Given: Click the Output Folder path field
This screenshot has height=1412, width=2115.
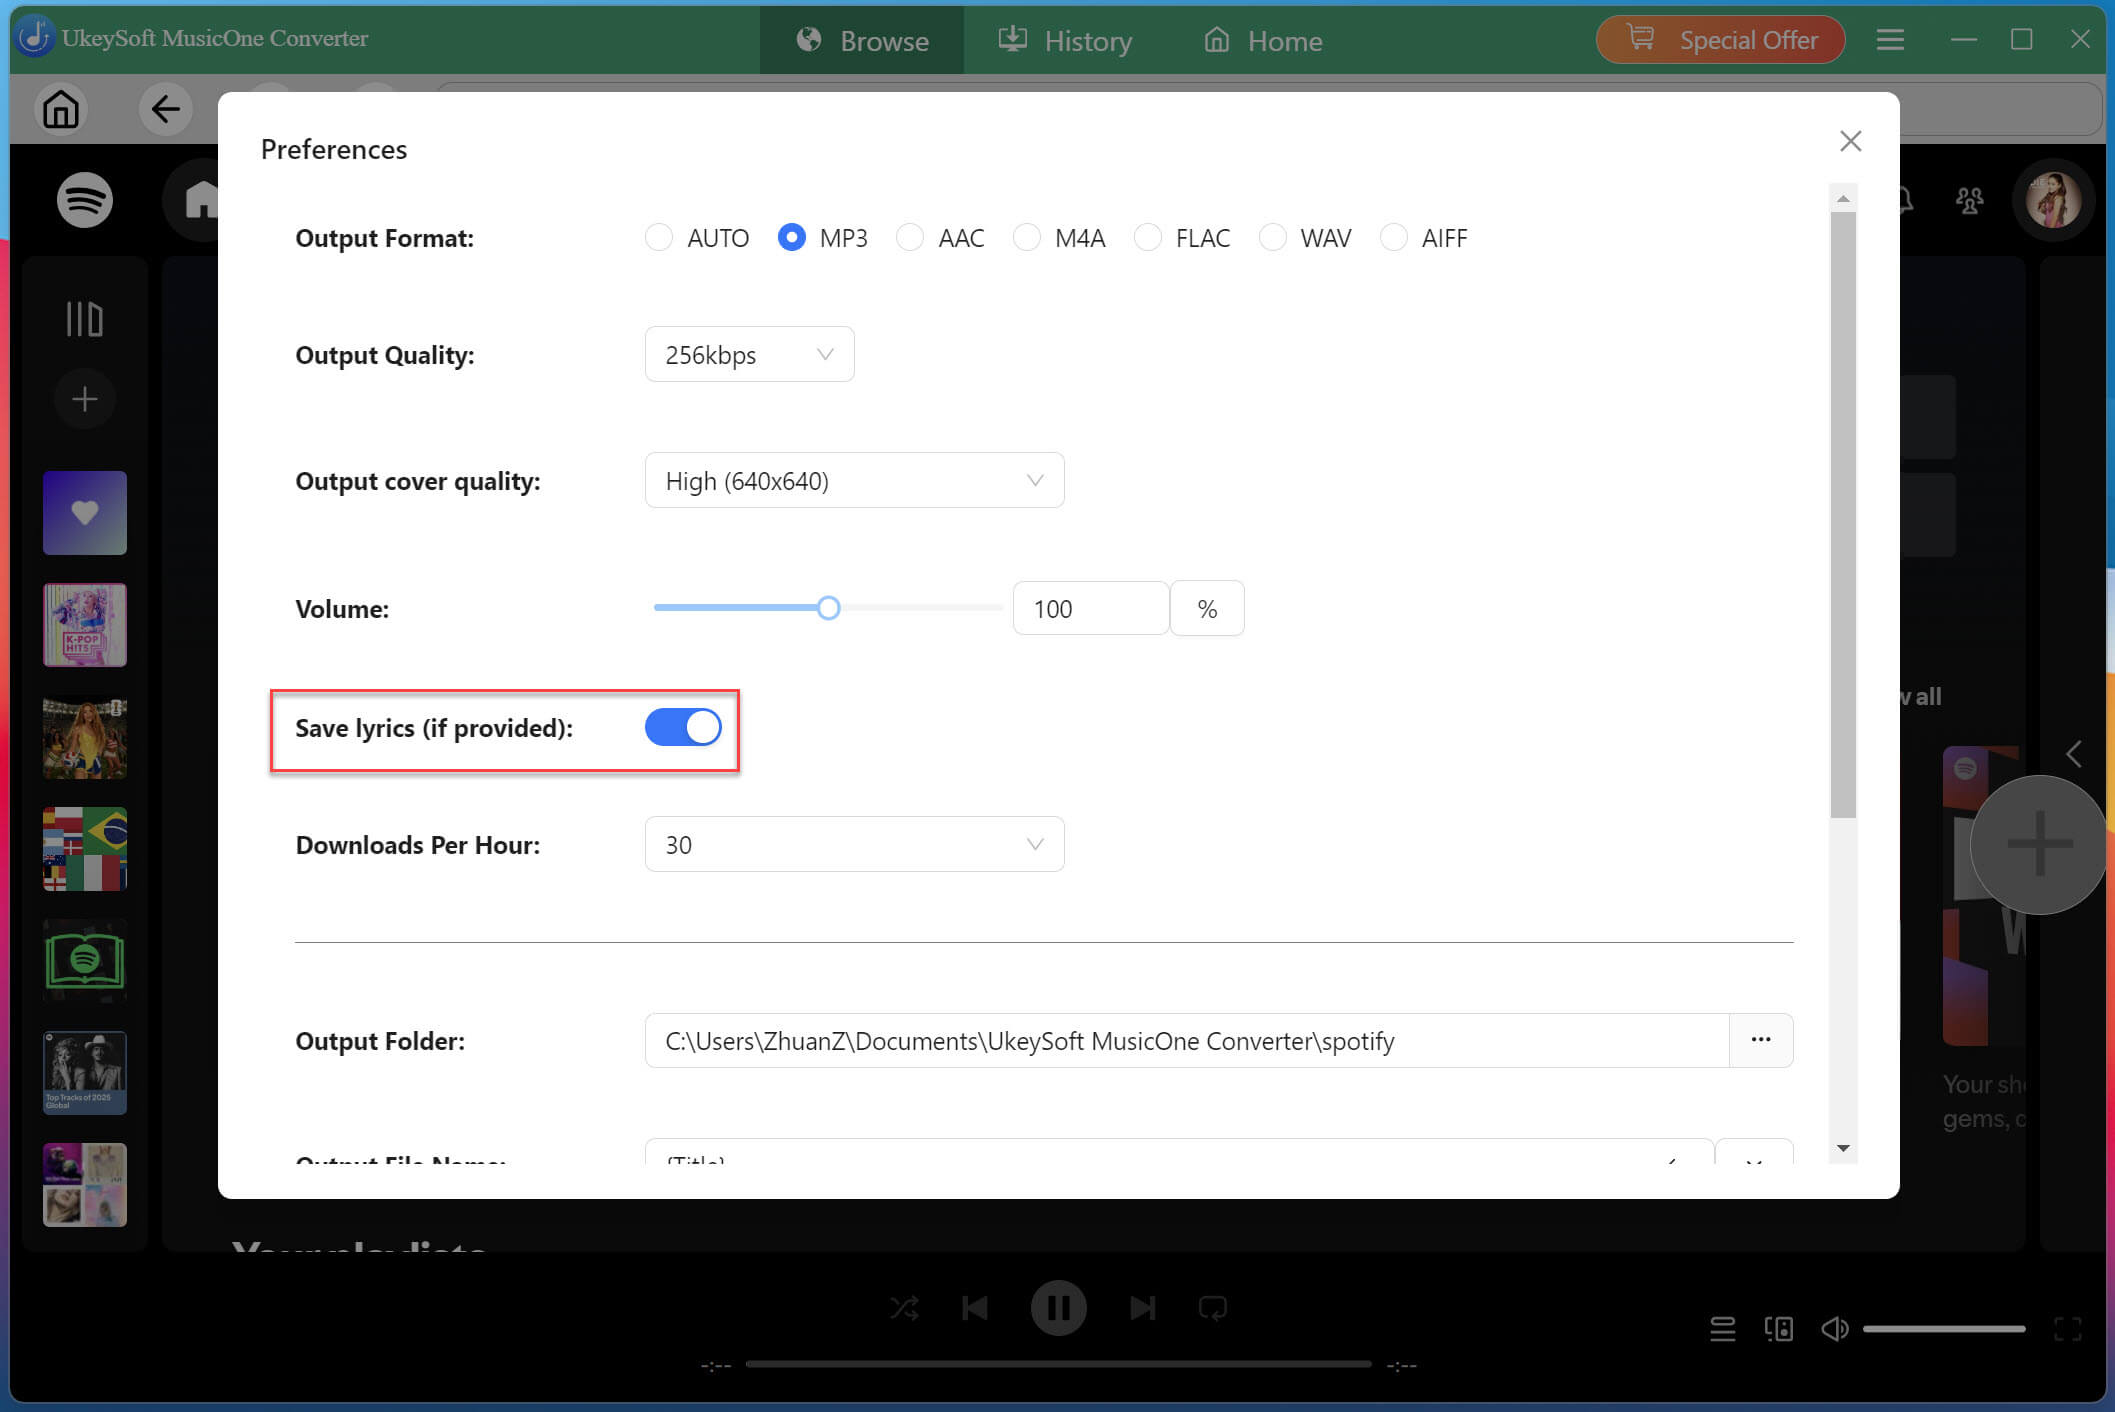Looking at the screenshot, I should pos(1187,1040).
